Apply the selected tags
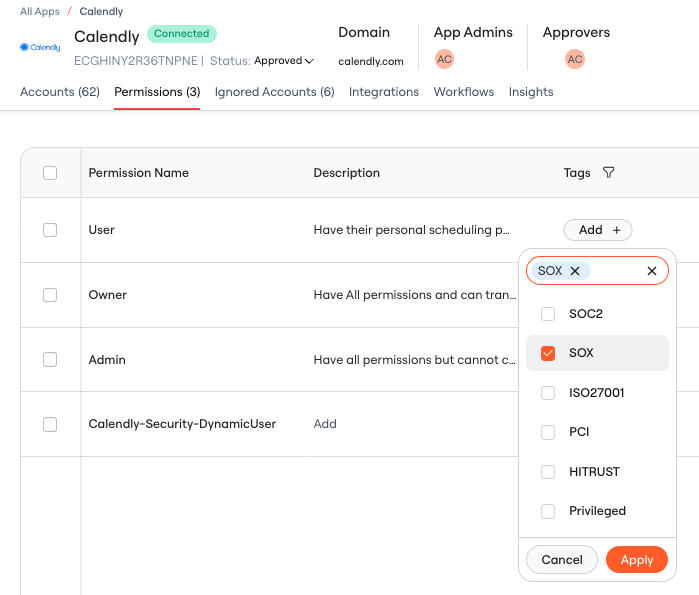The image size is (699, 595). [637, 560]
